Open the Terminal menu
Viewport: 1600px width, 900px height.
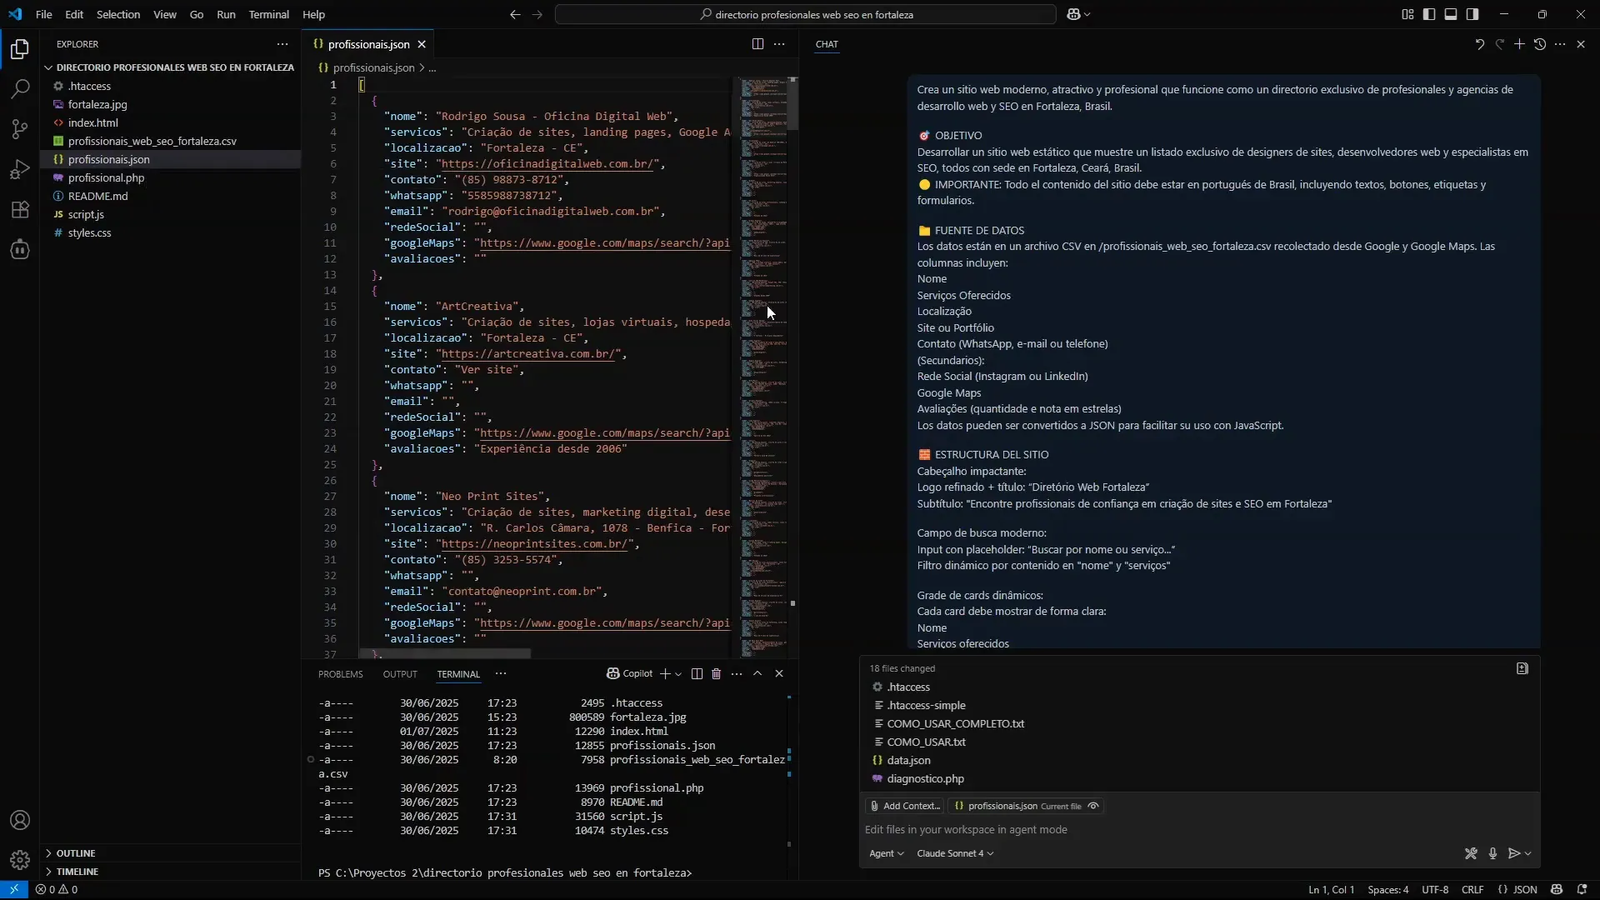(x=266, y=14)
